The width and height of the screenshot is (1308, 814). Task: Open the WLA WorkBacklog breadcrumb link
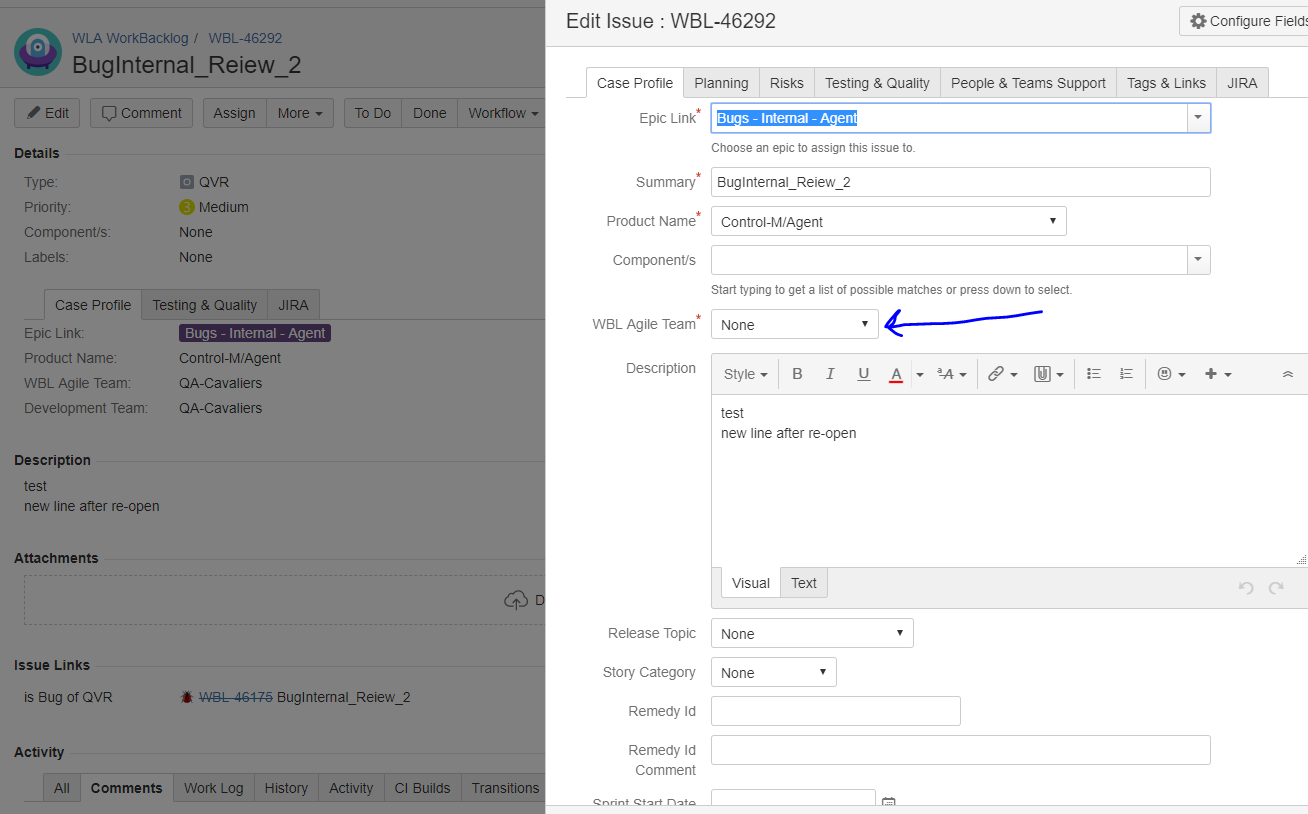(x=130, y=38)
